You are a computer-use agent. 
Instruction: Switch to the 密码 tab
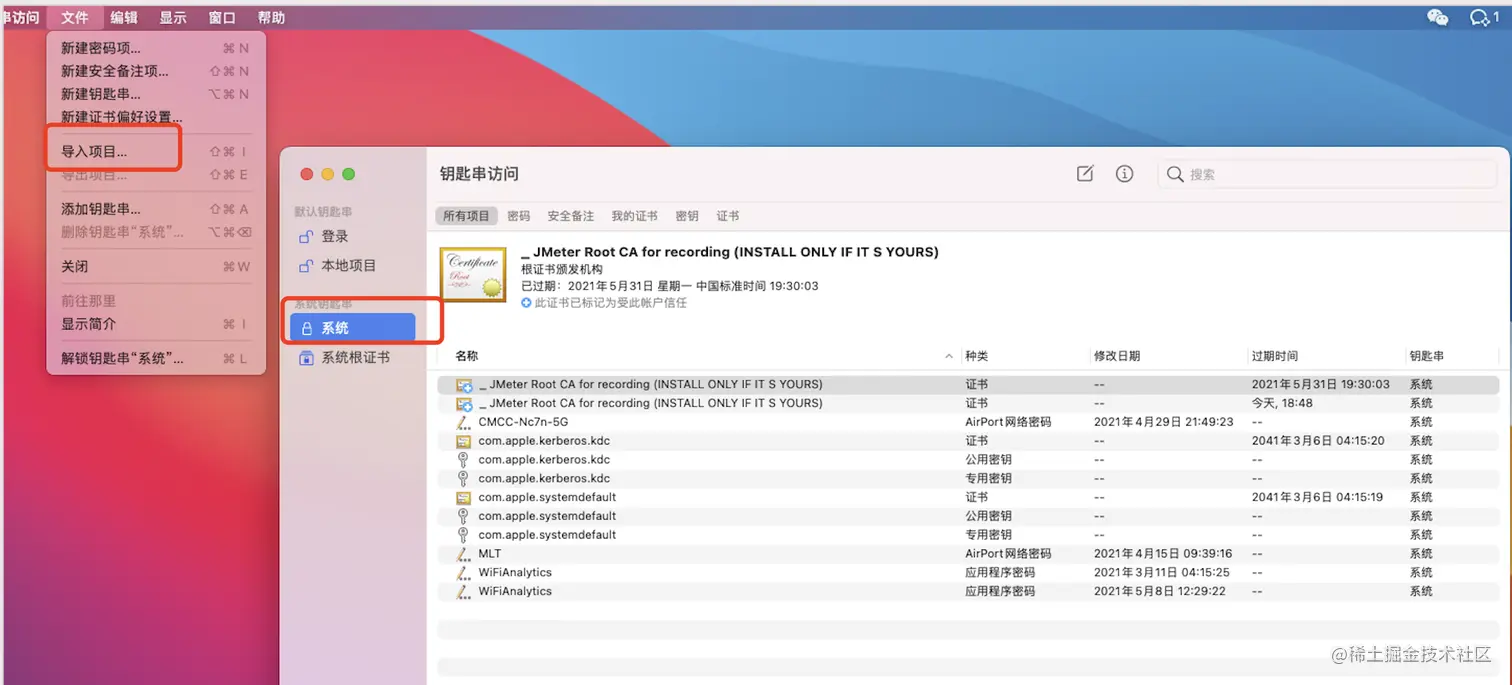point(519,216)
